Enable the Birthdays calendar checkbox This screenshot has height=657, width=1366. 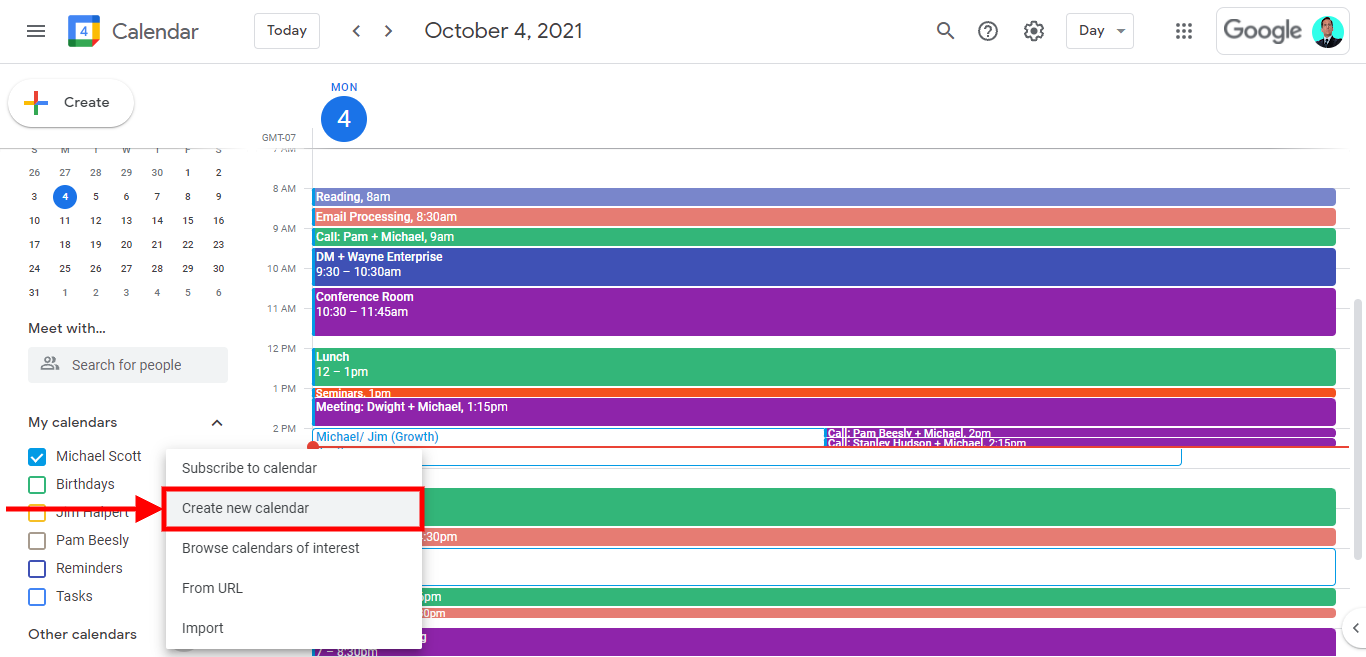[x=37, y=485]
